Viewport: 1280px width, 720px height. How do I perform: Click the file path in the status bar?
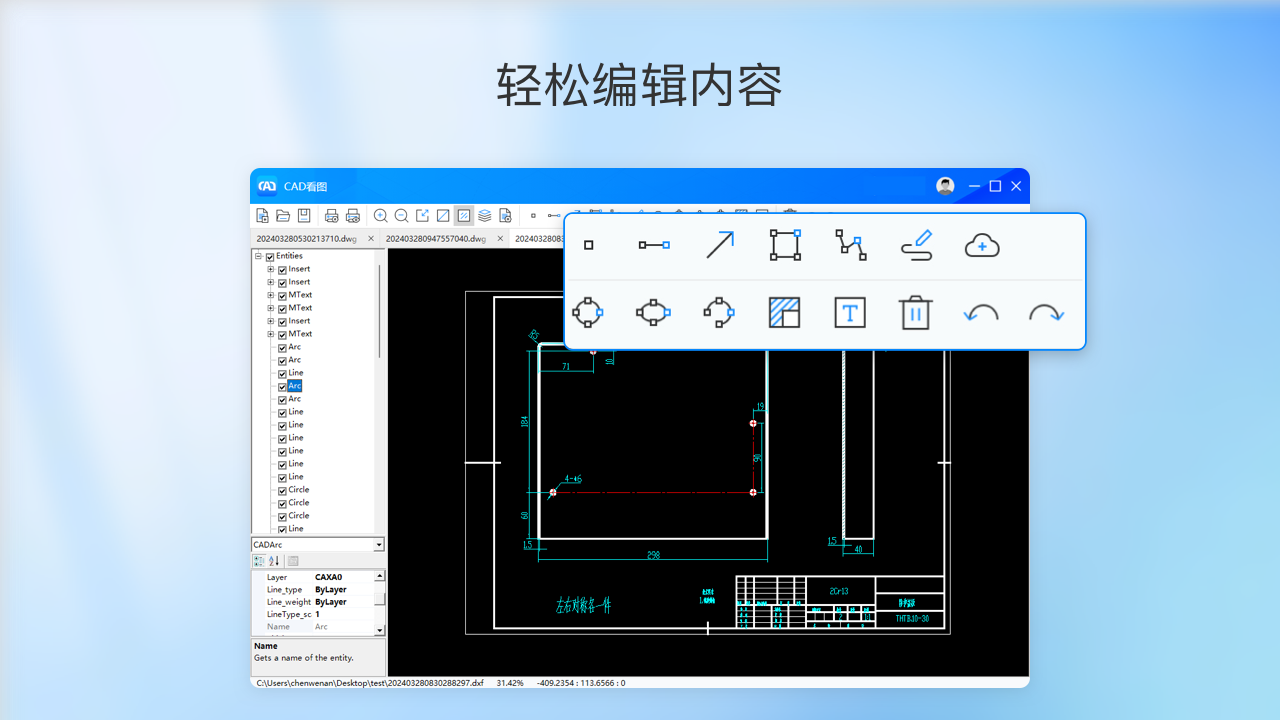tap(370, 683)
